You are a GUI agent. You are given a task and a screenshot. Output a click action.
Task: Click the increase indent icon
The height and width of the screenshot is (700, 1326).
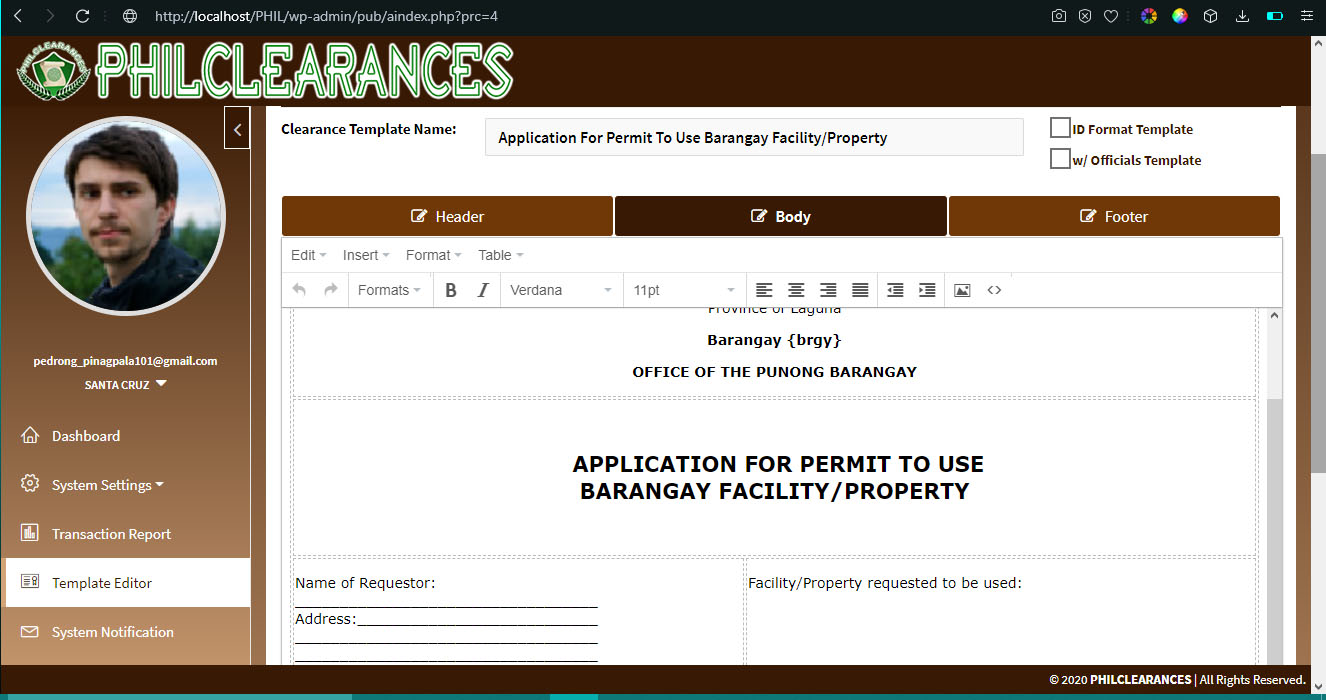(927, 290)
